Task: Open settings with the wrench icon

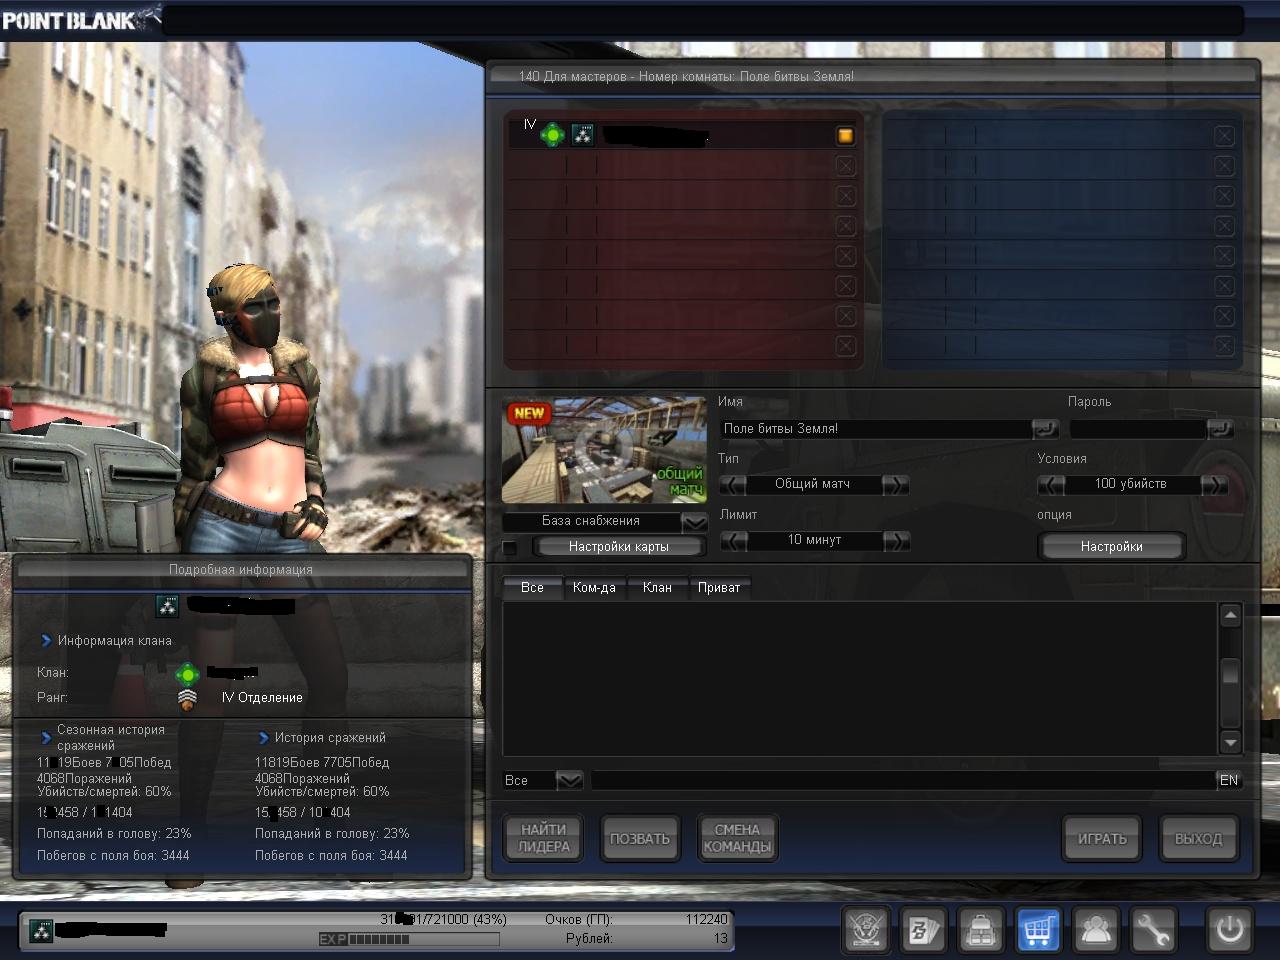Action: [x=1154, y=930]
